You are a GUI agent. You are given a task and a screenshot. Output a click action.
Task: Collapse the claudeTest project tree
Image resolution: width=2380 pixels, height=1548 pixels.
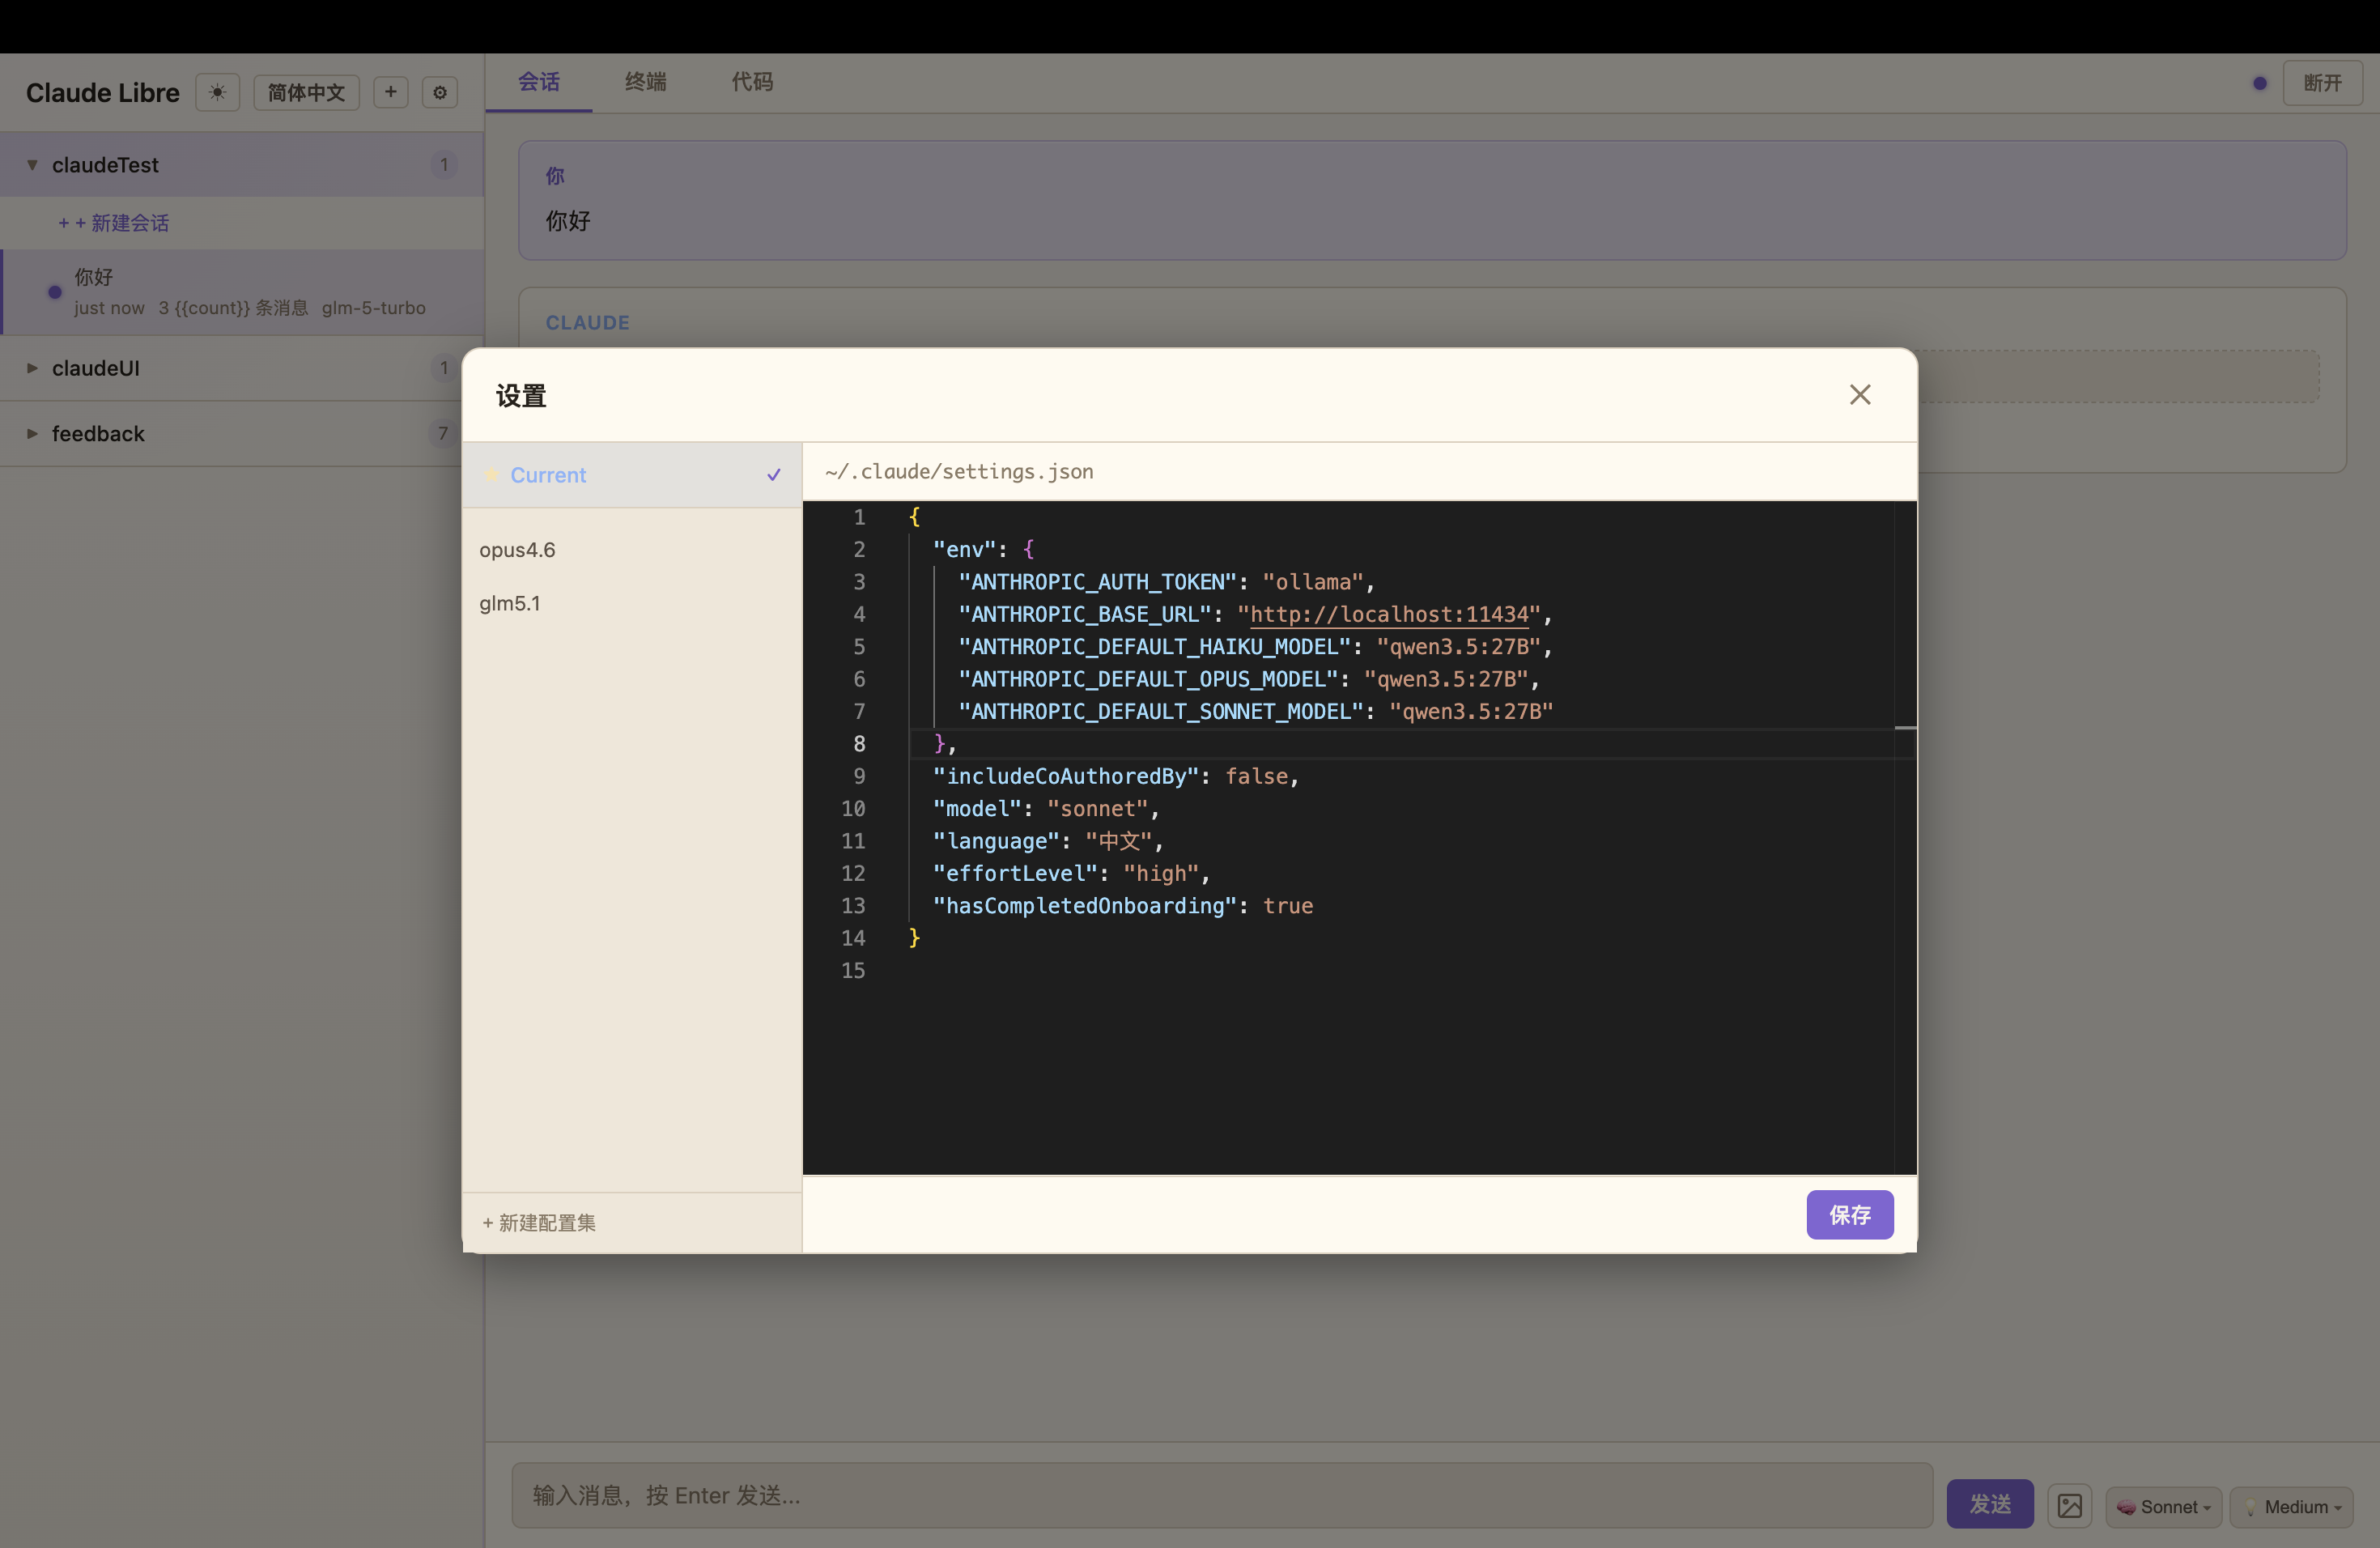[x=32, y=165]
